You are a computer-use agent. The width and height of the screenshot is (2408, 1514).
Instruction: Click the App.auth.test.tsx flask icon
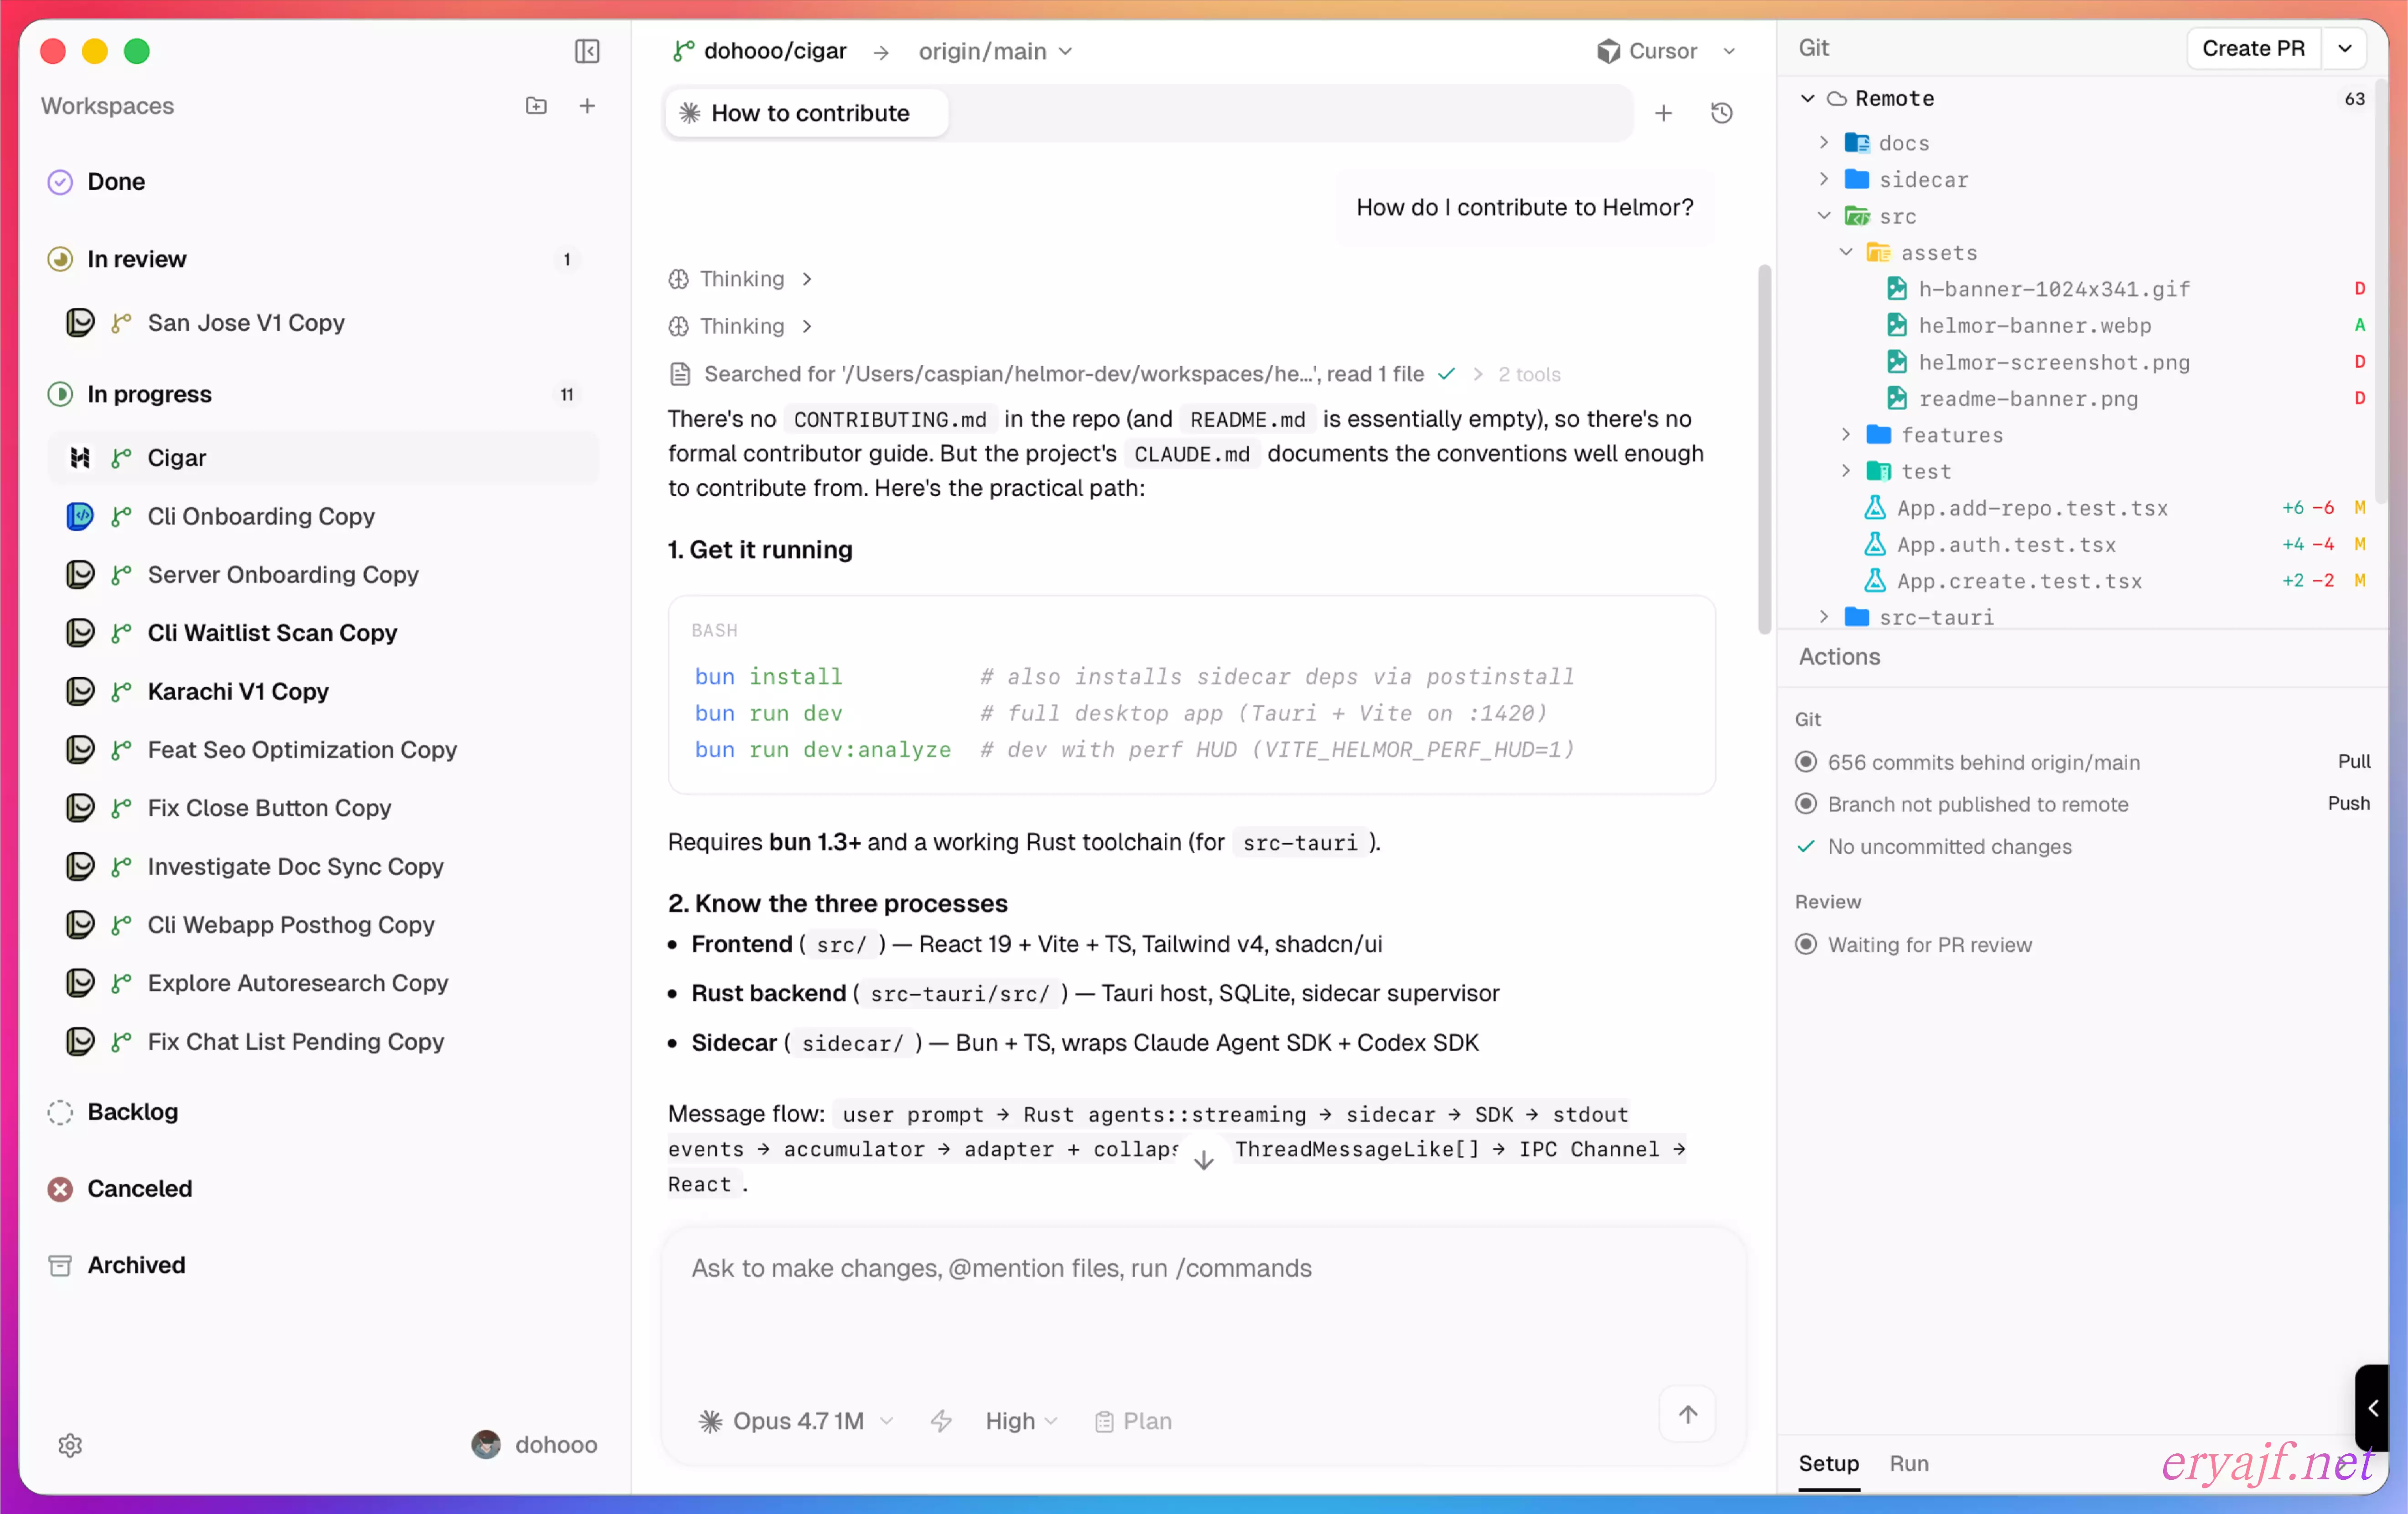[x=1875, y=544]
